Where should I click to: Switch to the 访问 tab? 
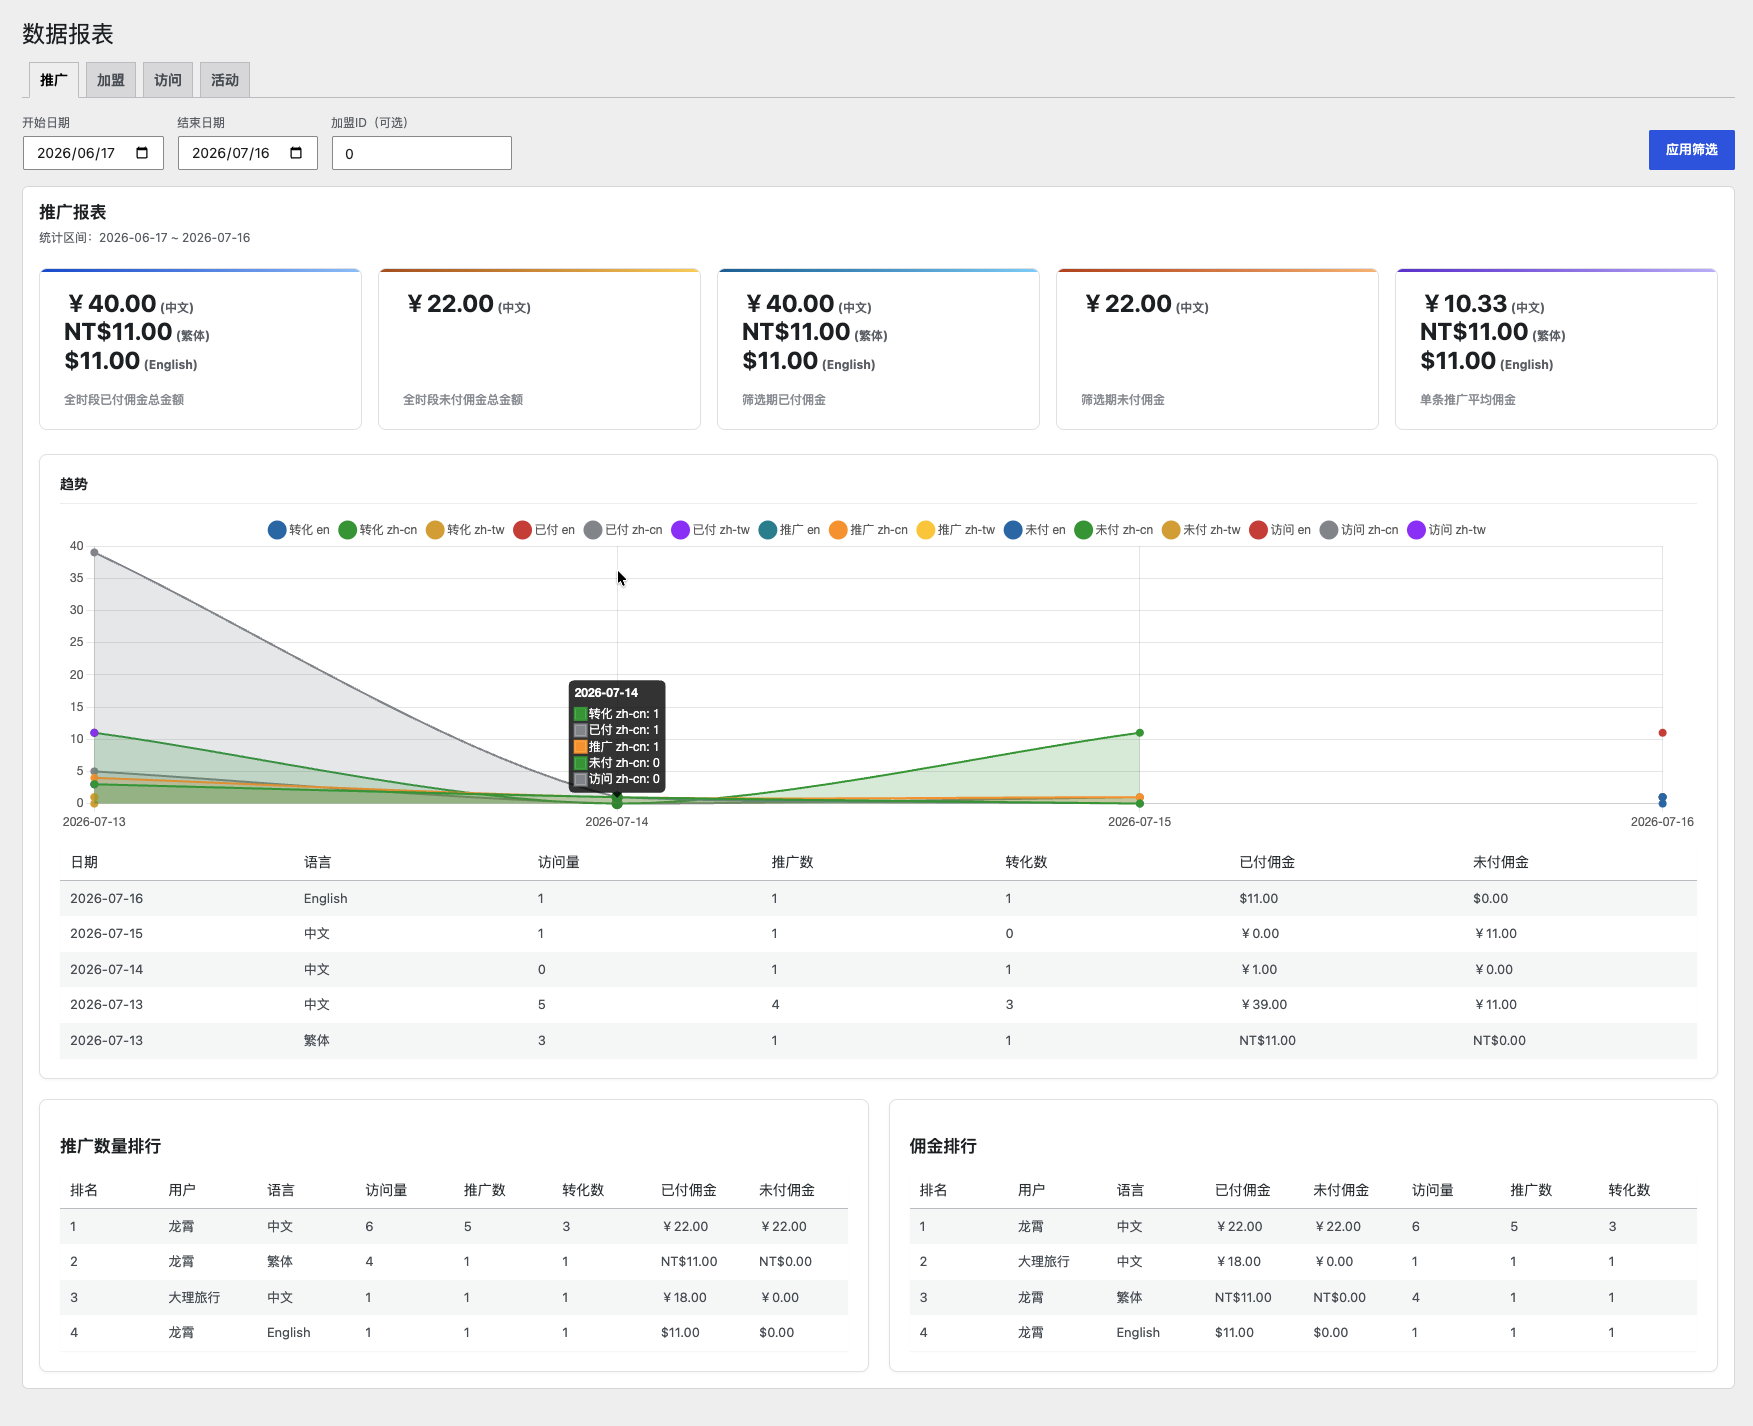[168, 80]
